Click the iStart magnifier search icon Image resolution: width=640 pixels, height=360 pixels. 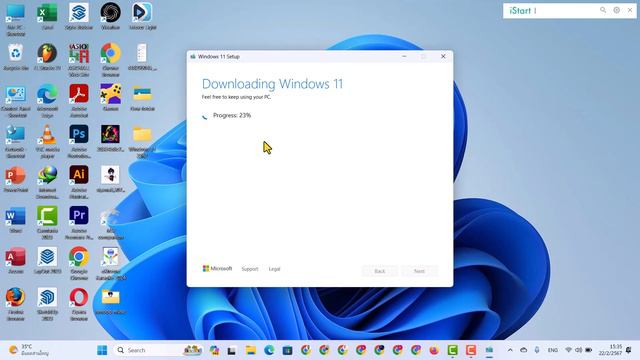(x=603, y=10)
